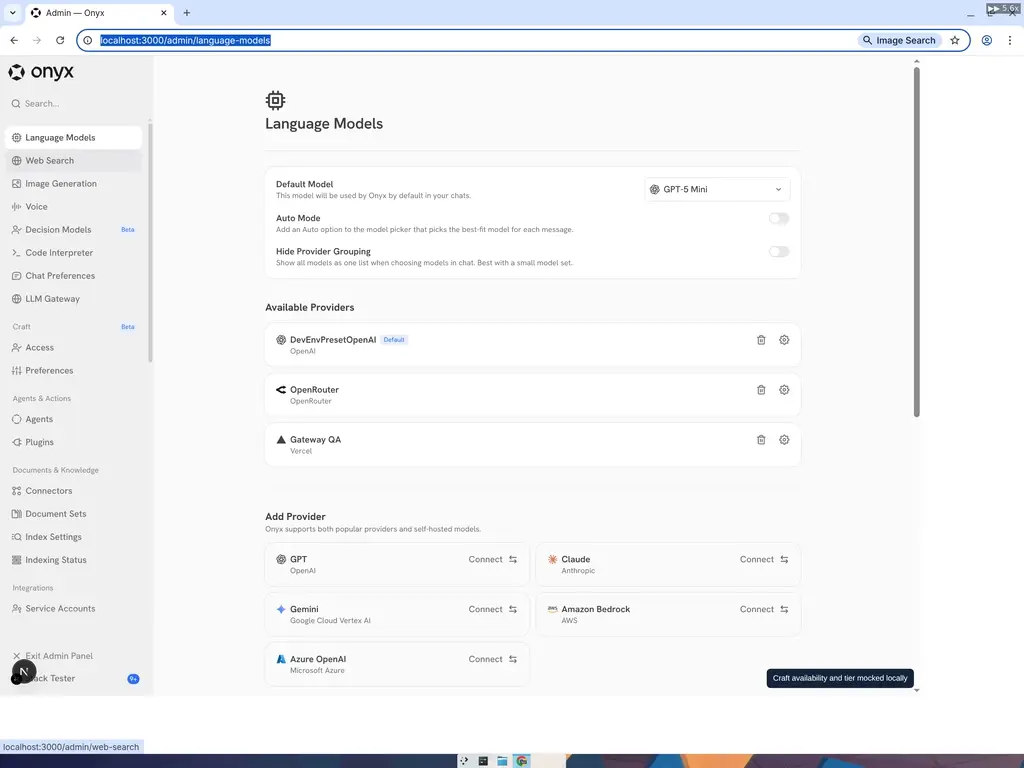Bookmark this page with the star
The height and width of the screenshot is (768, 1024).
(x=955, y=40)
